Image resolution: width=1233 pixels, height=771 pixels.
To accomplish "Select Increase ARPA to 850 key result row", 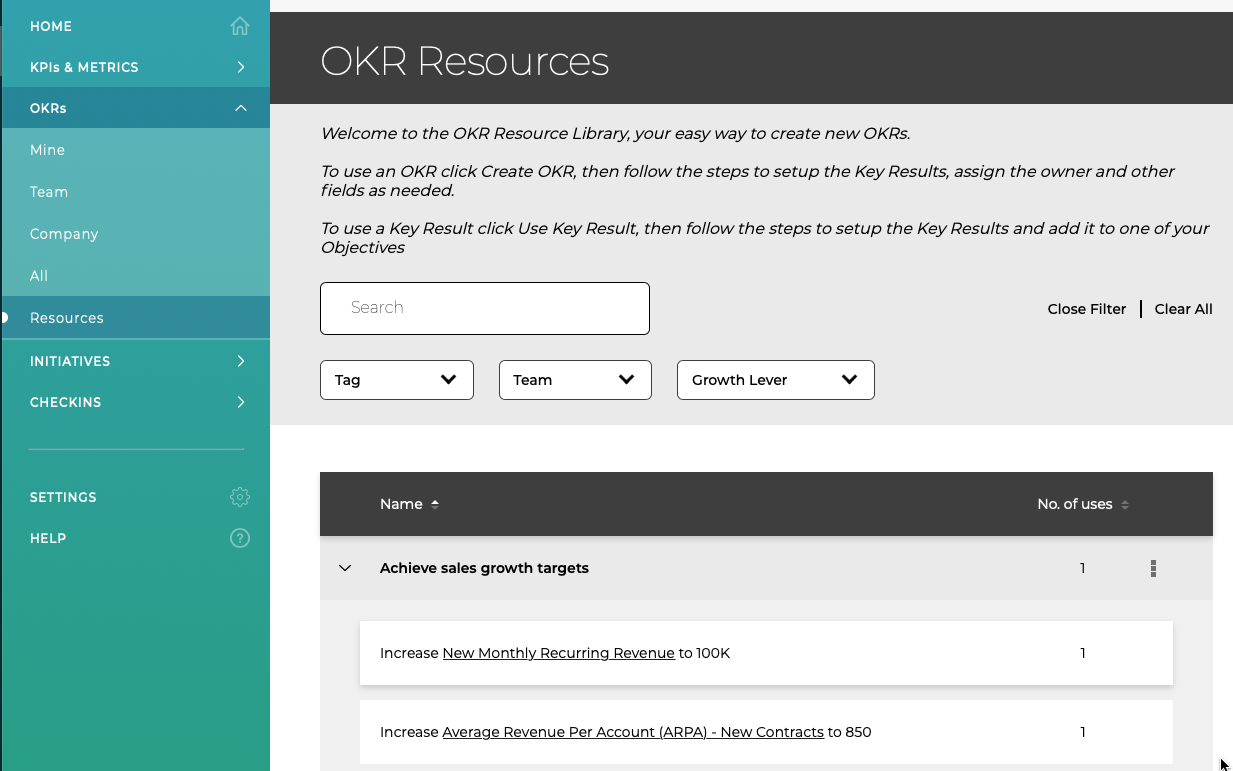I will click(766, 732).
